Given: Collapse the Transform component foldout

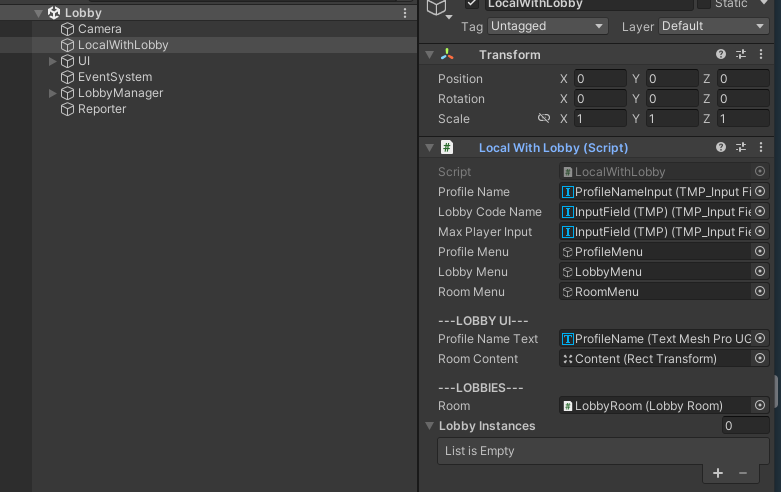Looking at the screenshot, I should pos(429,55).
